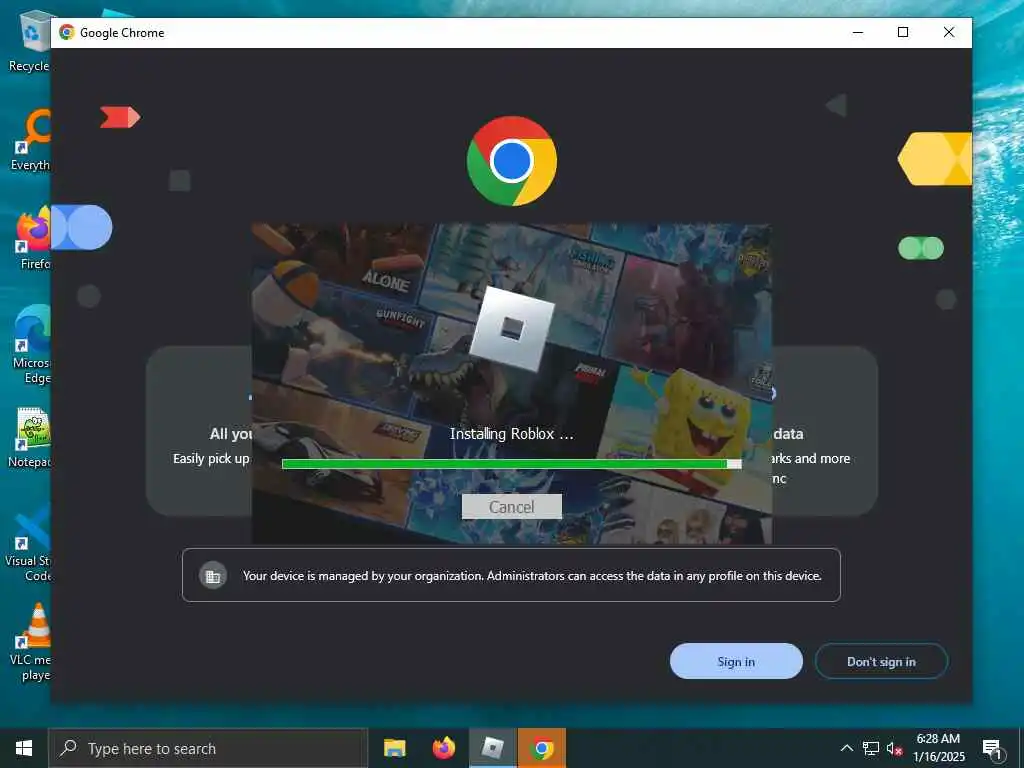Cancel the Roblox installation
Screen dimensions: 1024x768
click(511, 507)
